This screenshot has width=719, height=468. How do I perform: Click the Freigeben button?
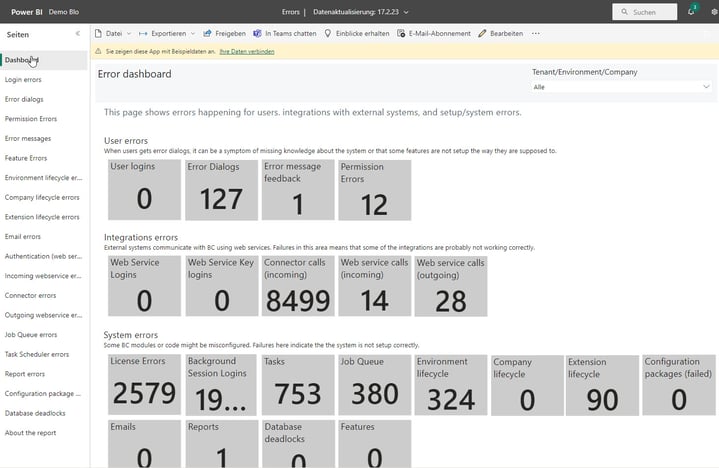pos(225,33)
